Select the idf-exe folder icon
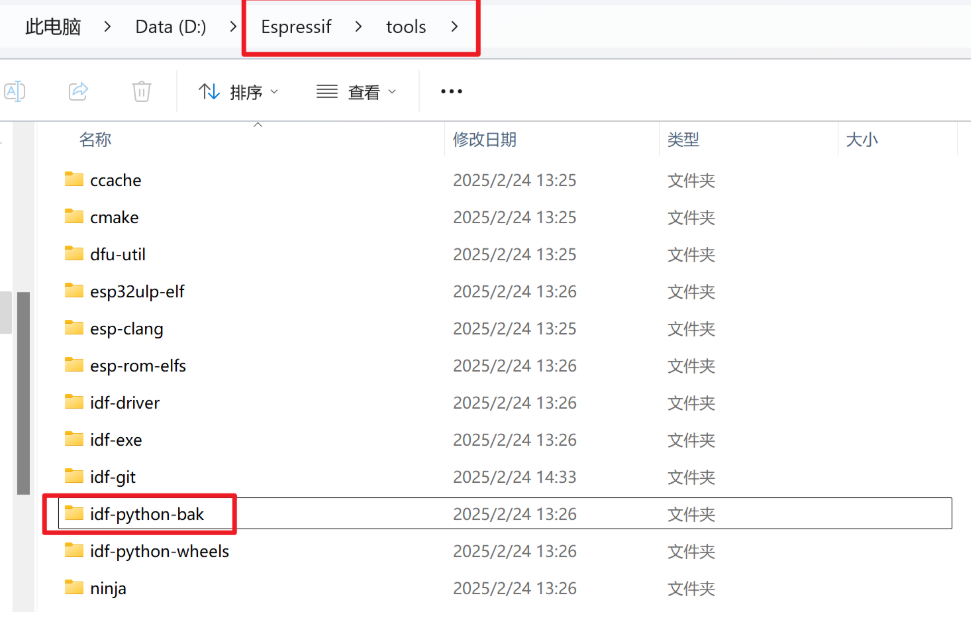Screen dimensions: 971x620 [x=74, y=440]
